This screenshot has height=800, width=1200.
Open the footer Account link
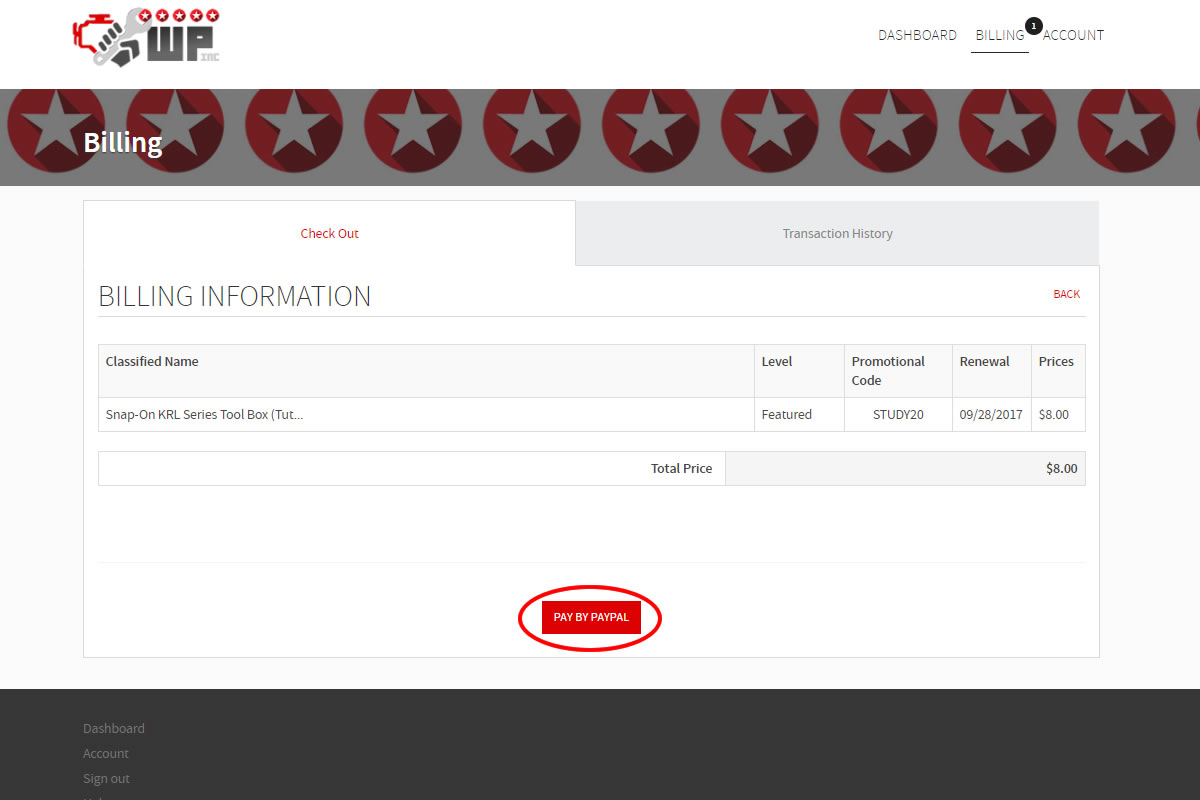106,753
